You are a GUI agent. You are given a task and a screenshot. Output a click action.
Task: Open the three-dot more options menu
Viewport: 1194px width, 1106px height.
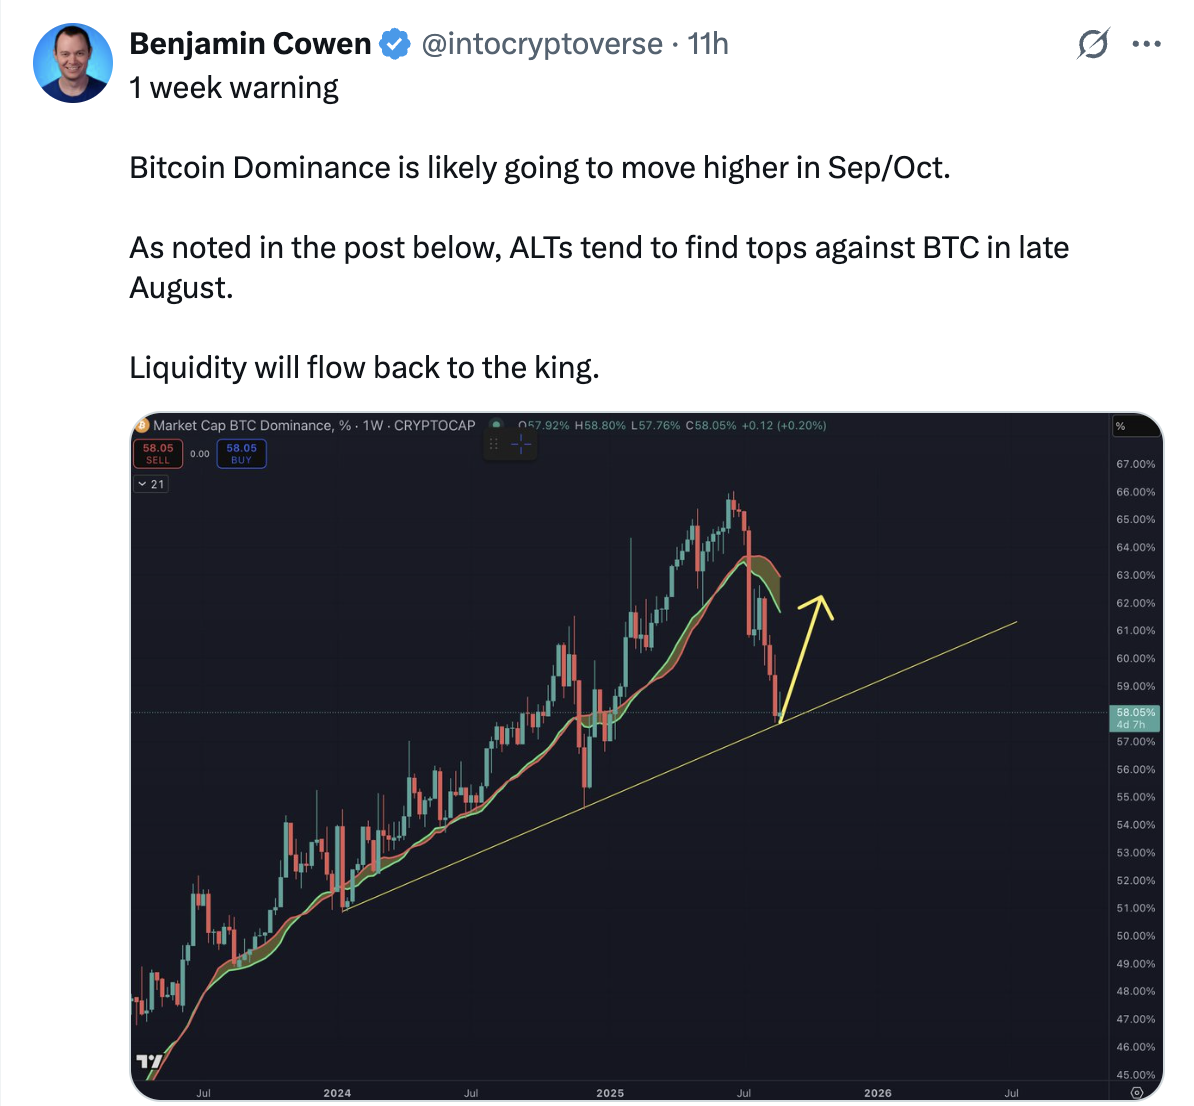1146,44
